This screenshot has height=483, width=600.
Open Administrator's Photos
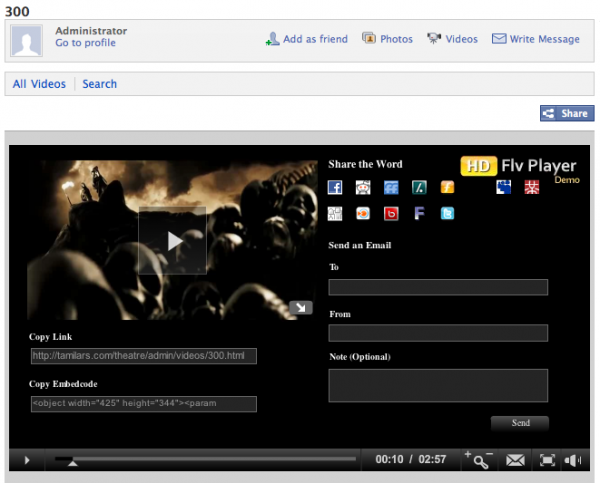coord(388,39)
